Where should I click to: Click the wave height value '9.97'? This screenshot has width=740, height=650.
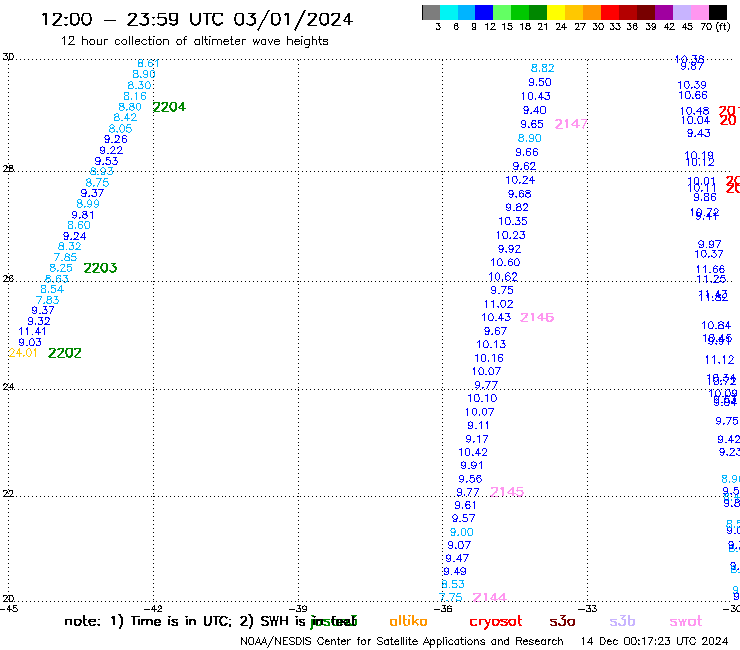(709, 245)
